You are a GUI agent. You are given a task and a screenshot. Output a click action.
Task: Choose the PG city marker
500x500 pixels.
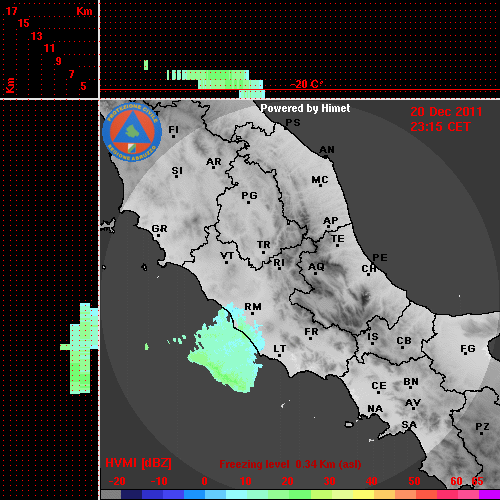coord(248,202)
